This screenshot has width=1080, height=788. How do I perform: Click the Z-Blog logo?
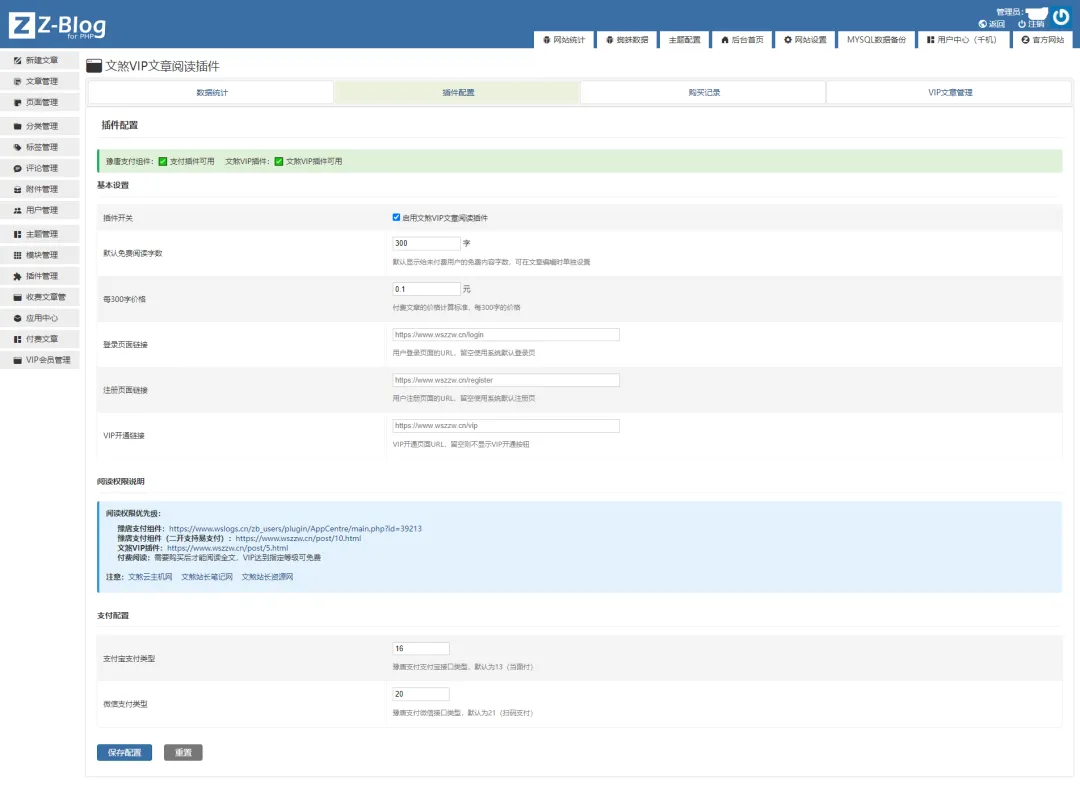58,25
